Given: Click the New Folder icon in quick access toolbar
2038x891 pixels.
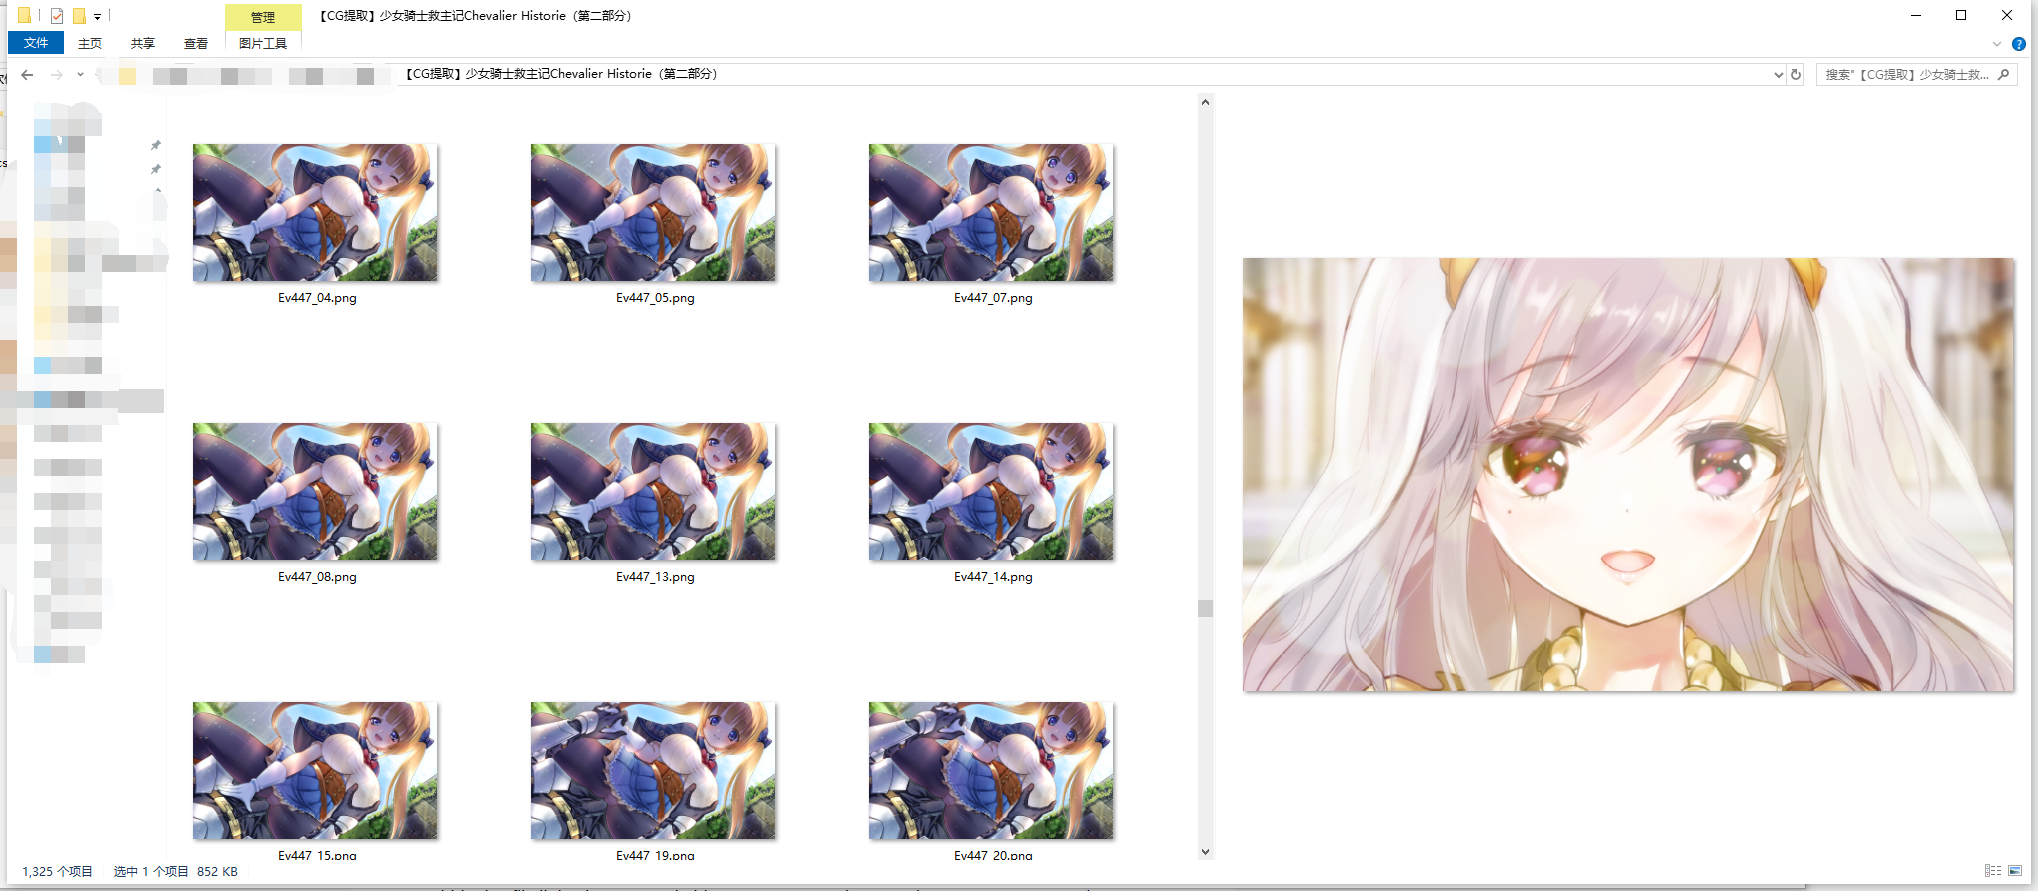Looking at the screenshot, I should click(x=79, y=16).
